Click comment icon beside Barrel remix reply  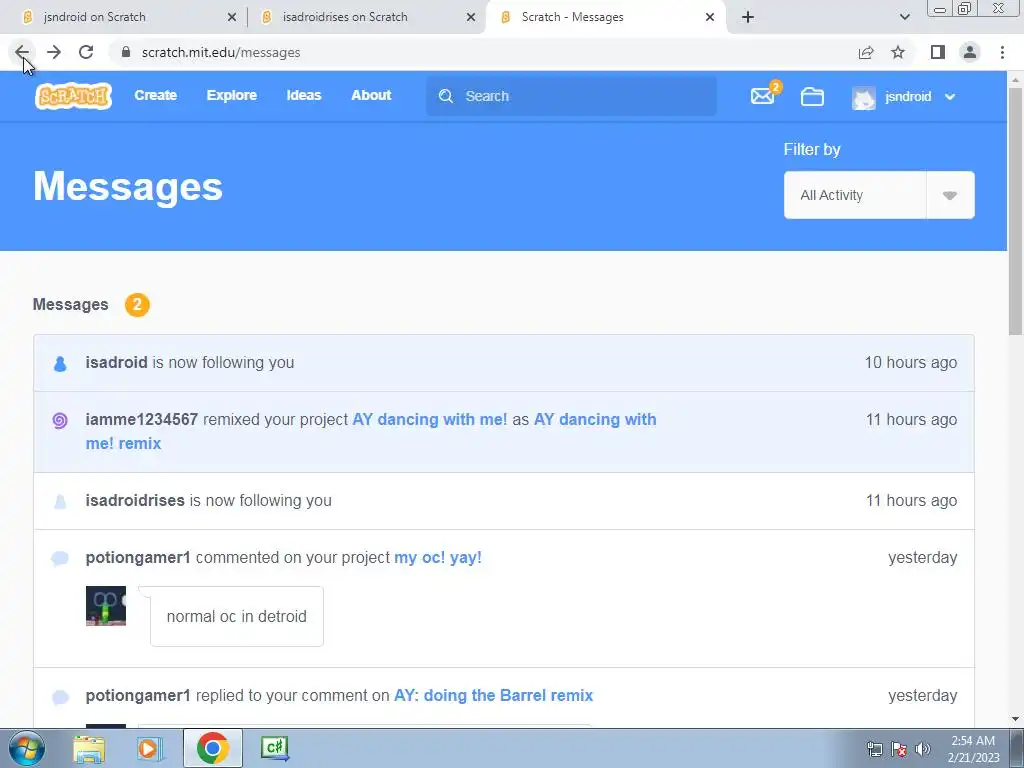point(60,697)
